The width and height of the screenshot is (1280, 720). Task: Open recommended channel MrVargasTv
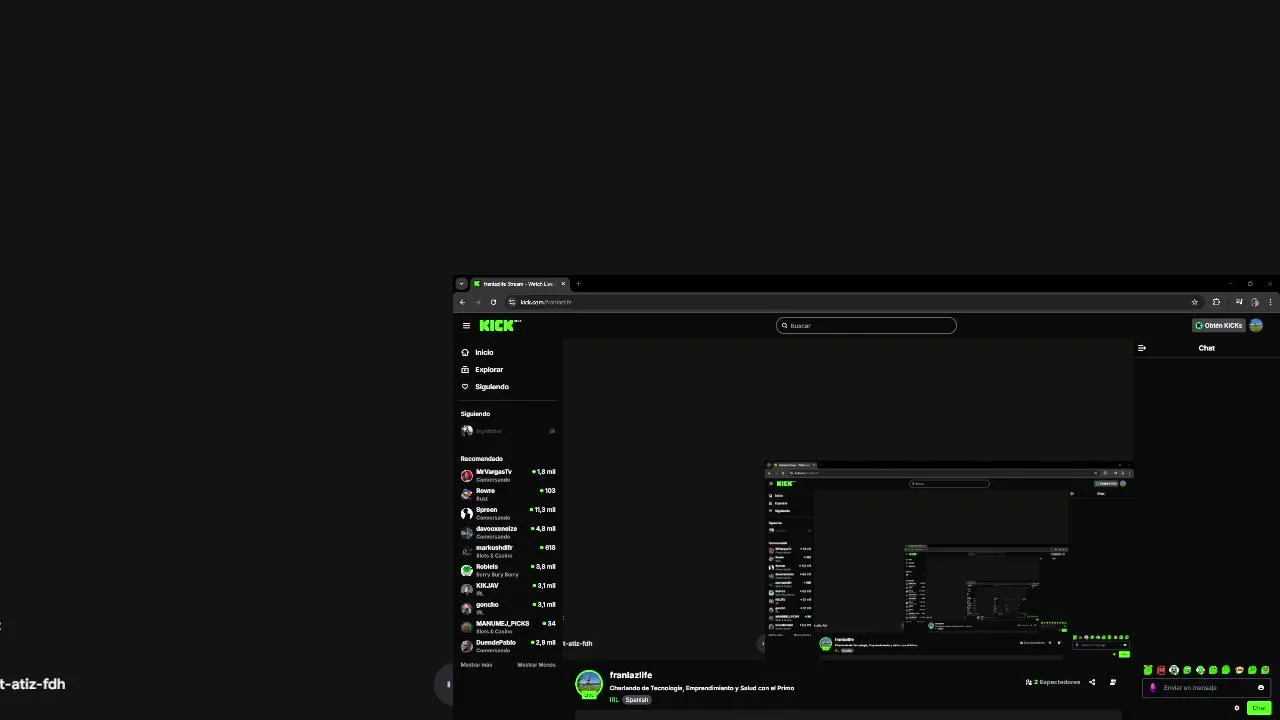click(x=508, y=475)
